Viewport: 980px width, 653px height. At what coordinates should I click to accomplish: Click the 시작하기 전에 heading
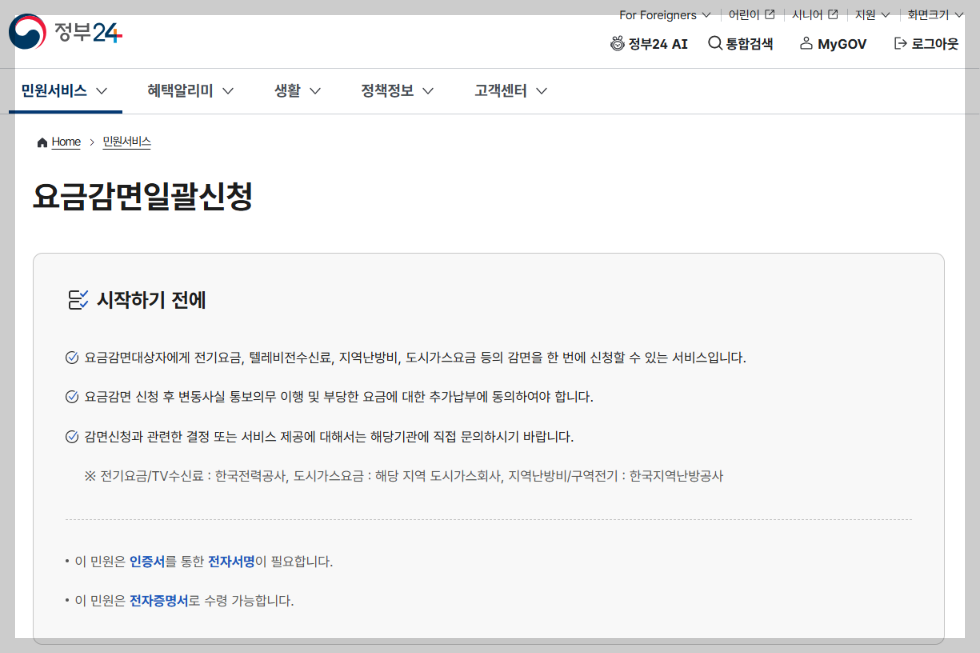click(x=151, y=300)
